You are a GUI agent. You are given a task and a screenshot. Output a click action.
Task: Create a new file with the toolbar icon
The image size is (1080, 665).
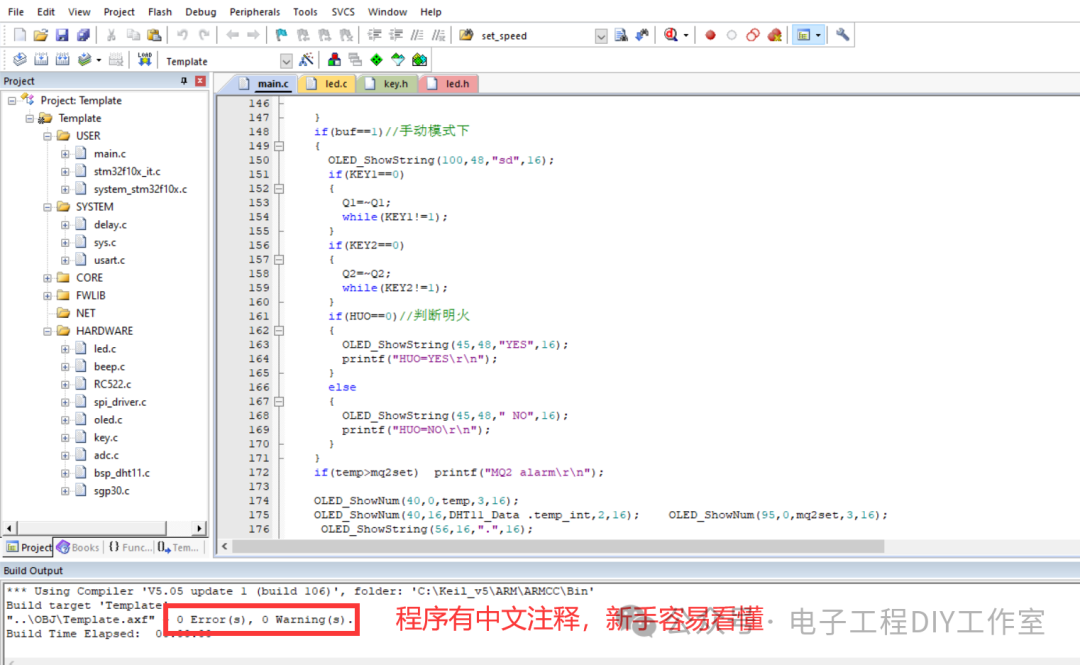pos(19,35)
